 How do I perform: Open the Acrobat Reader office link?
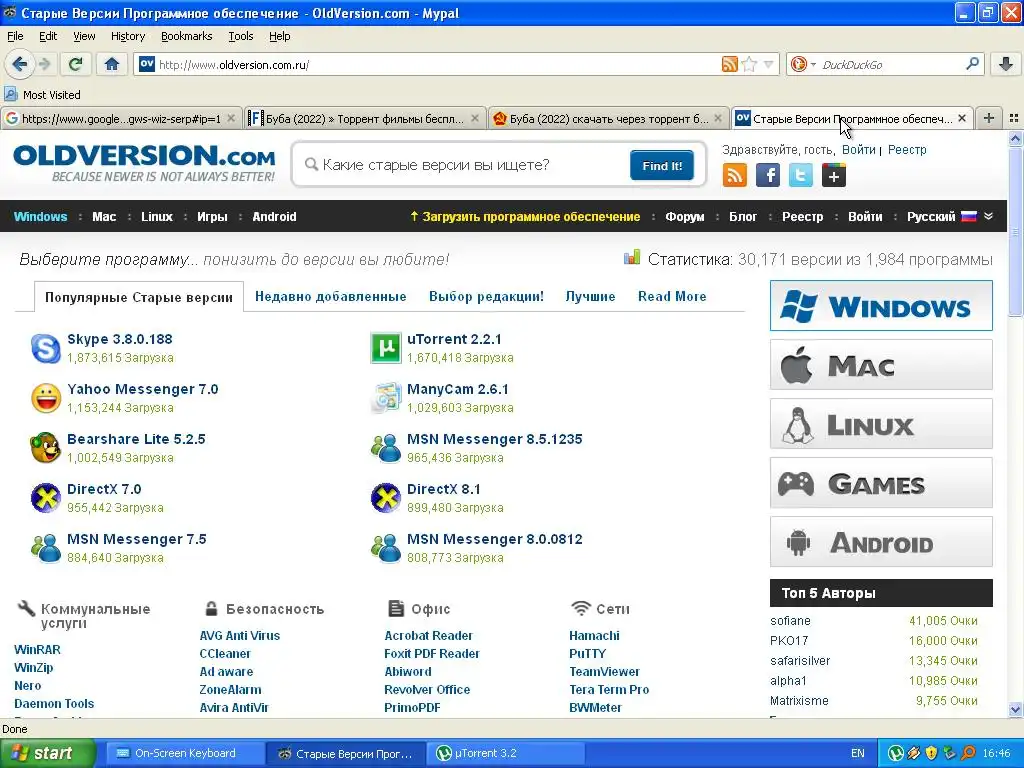pyautogui.click(x=428, y=635)
